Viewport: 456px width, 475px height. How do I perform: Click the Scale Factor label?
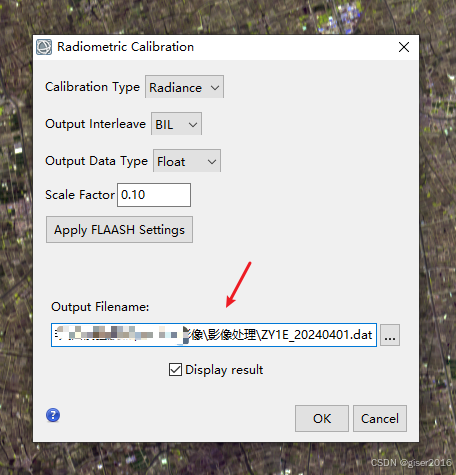click(80, 195)
